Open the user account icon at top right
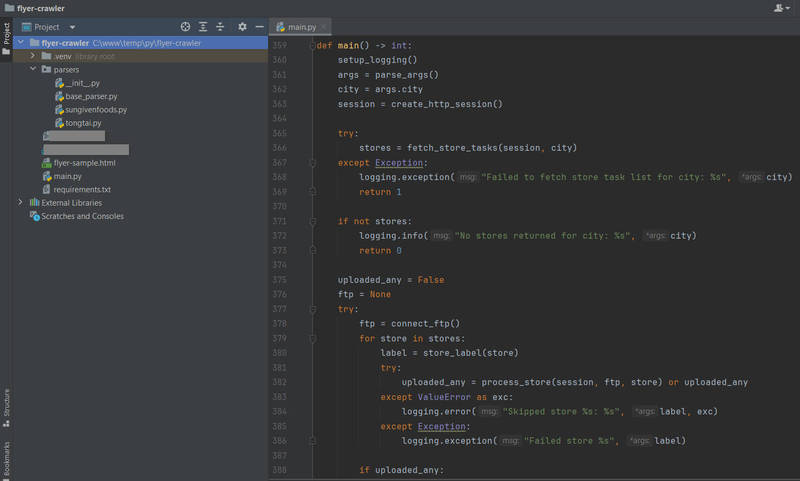Image resolution: width=800 pixels, height=481 pixels. click(781, 8)
